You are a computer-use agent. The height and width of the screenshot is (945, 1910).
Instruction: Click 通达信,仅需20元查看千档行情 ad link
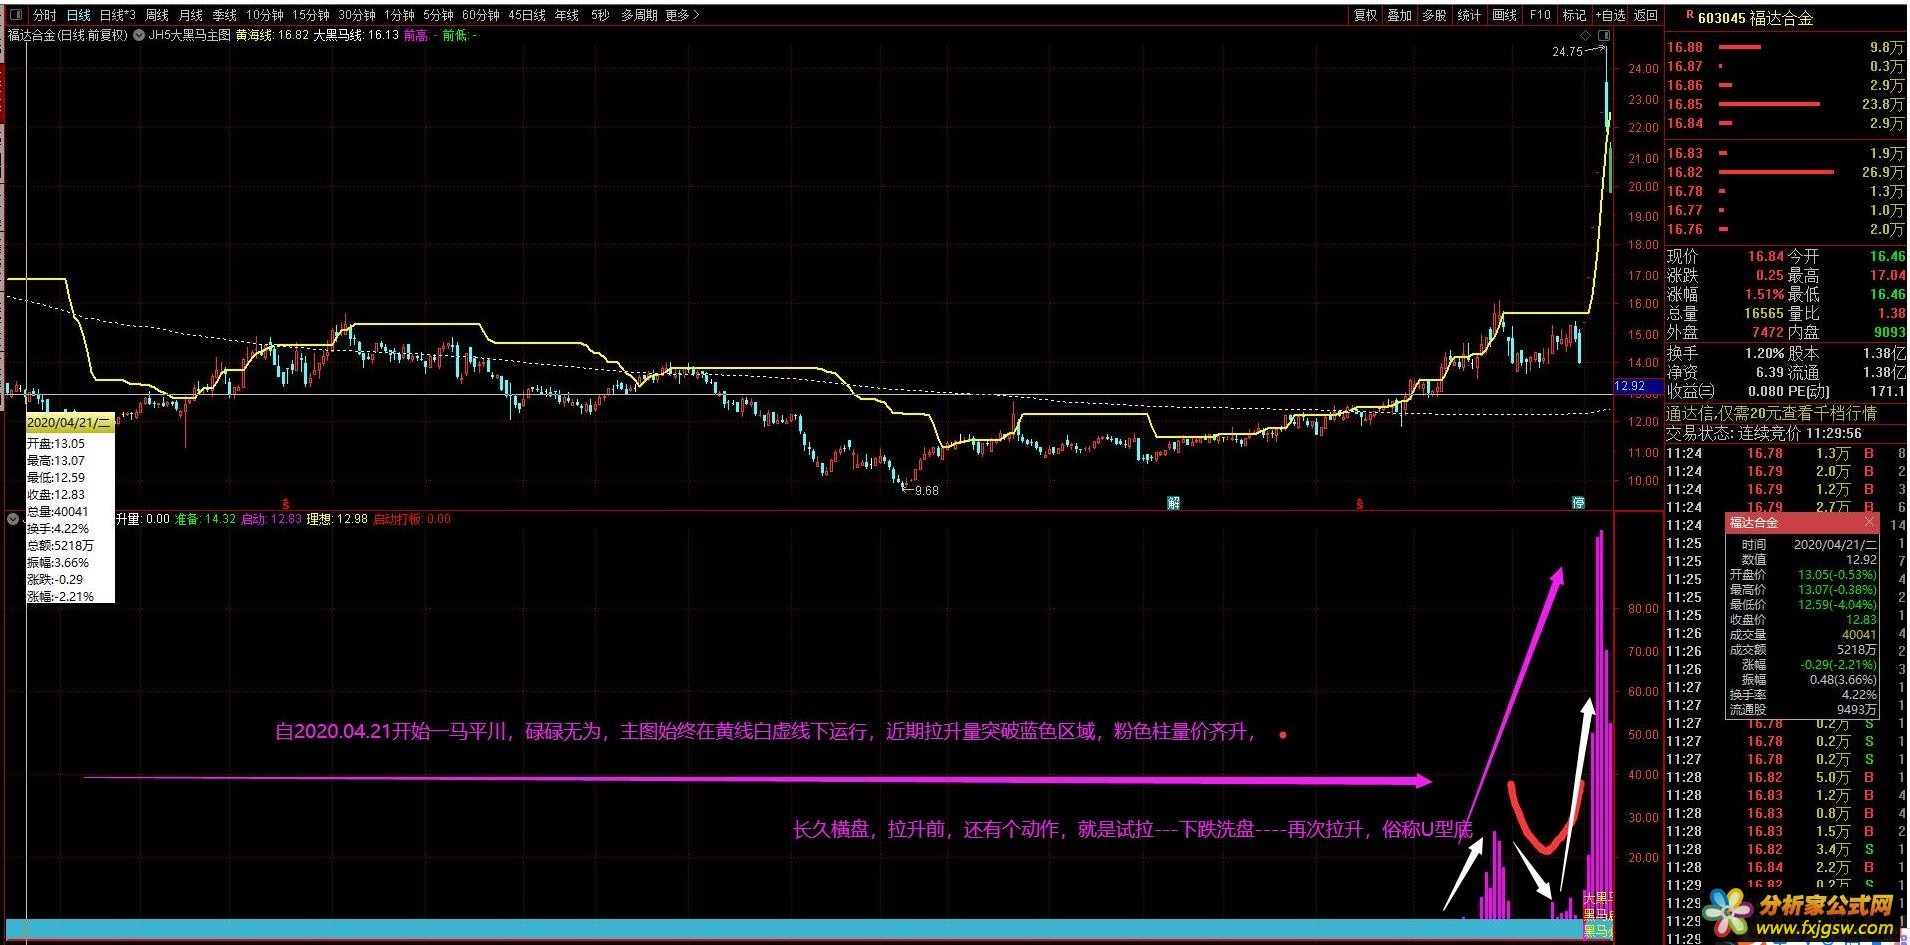1771,413
